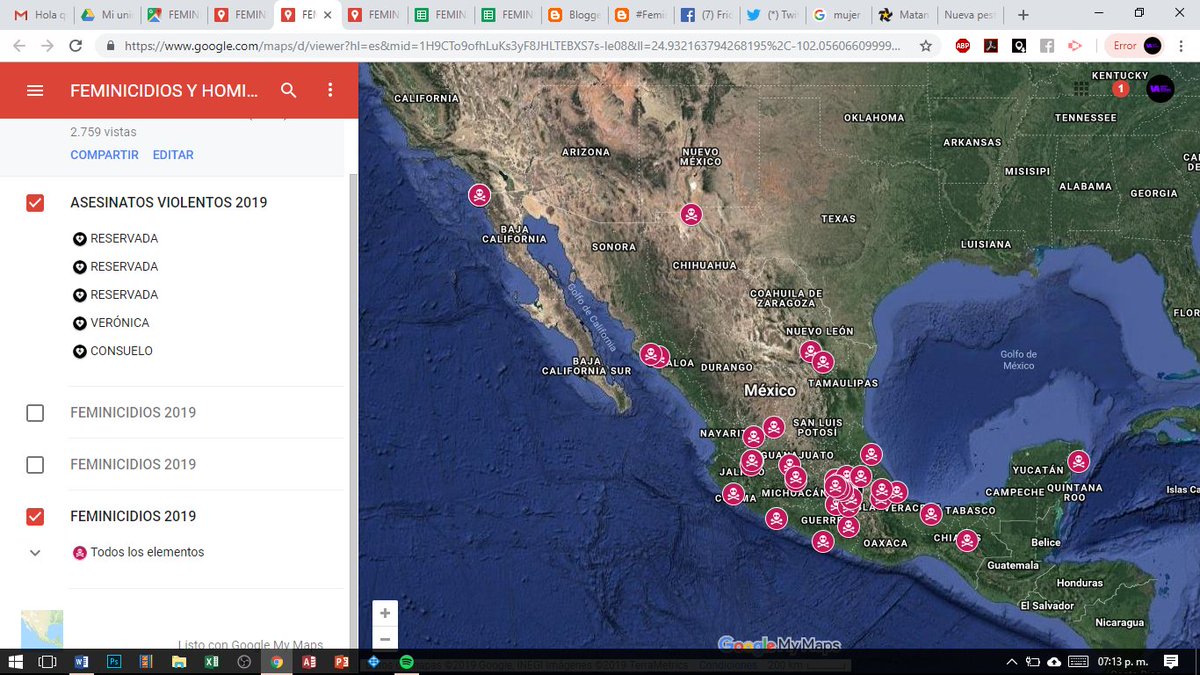Image resolution: width=1200 pixels, height=675 pixels.
Task: Go back in browser history
Action: [19, 46]
